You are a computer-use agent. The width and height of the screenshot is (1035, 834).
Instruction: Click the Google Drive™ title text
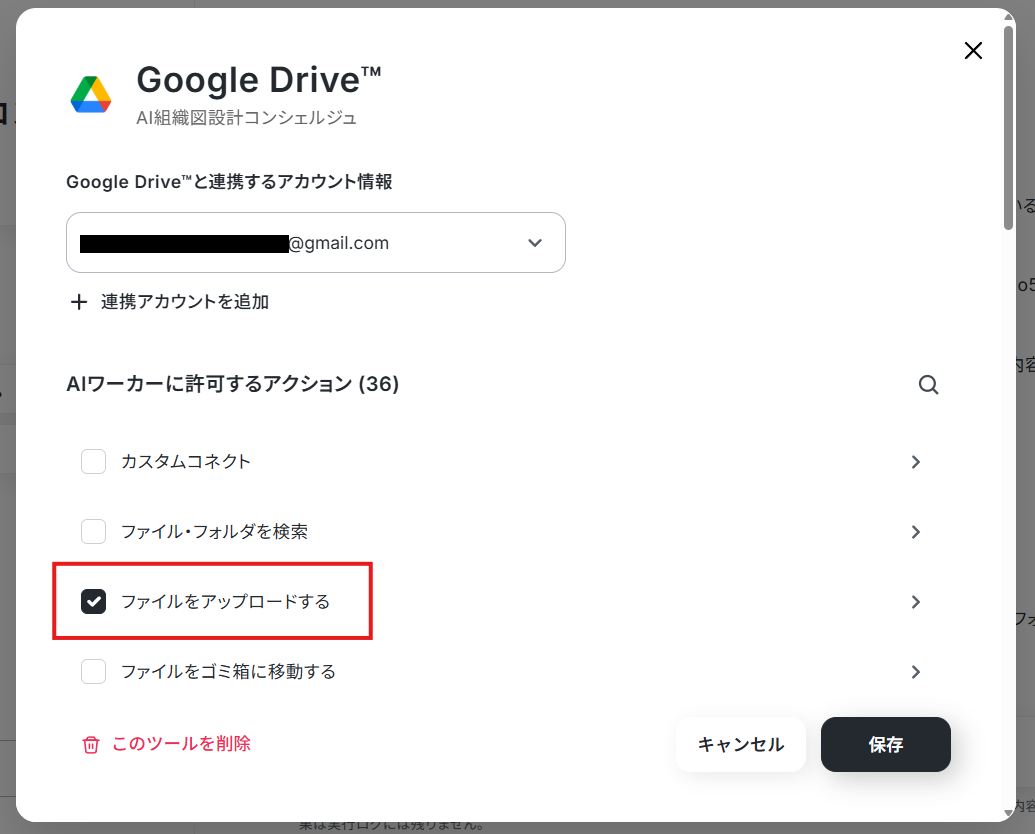point(259,80)
